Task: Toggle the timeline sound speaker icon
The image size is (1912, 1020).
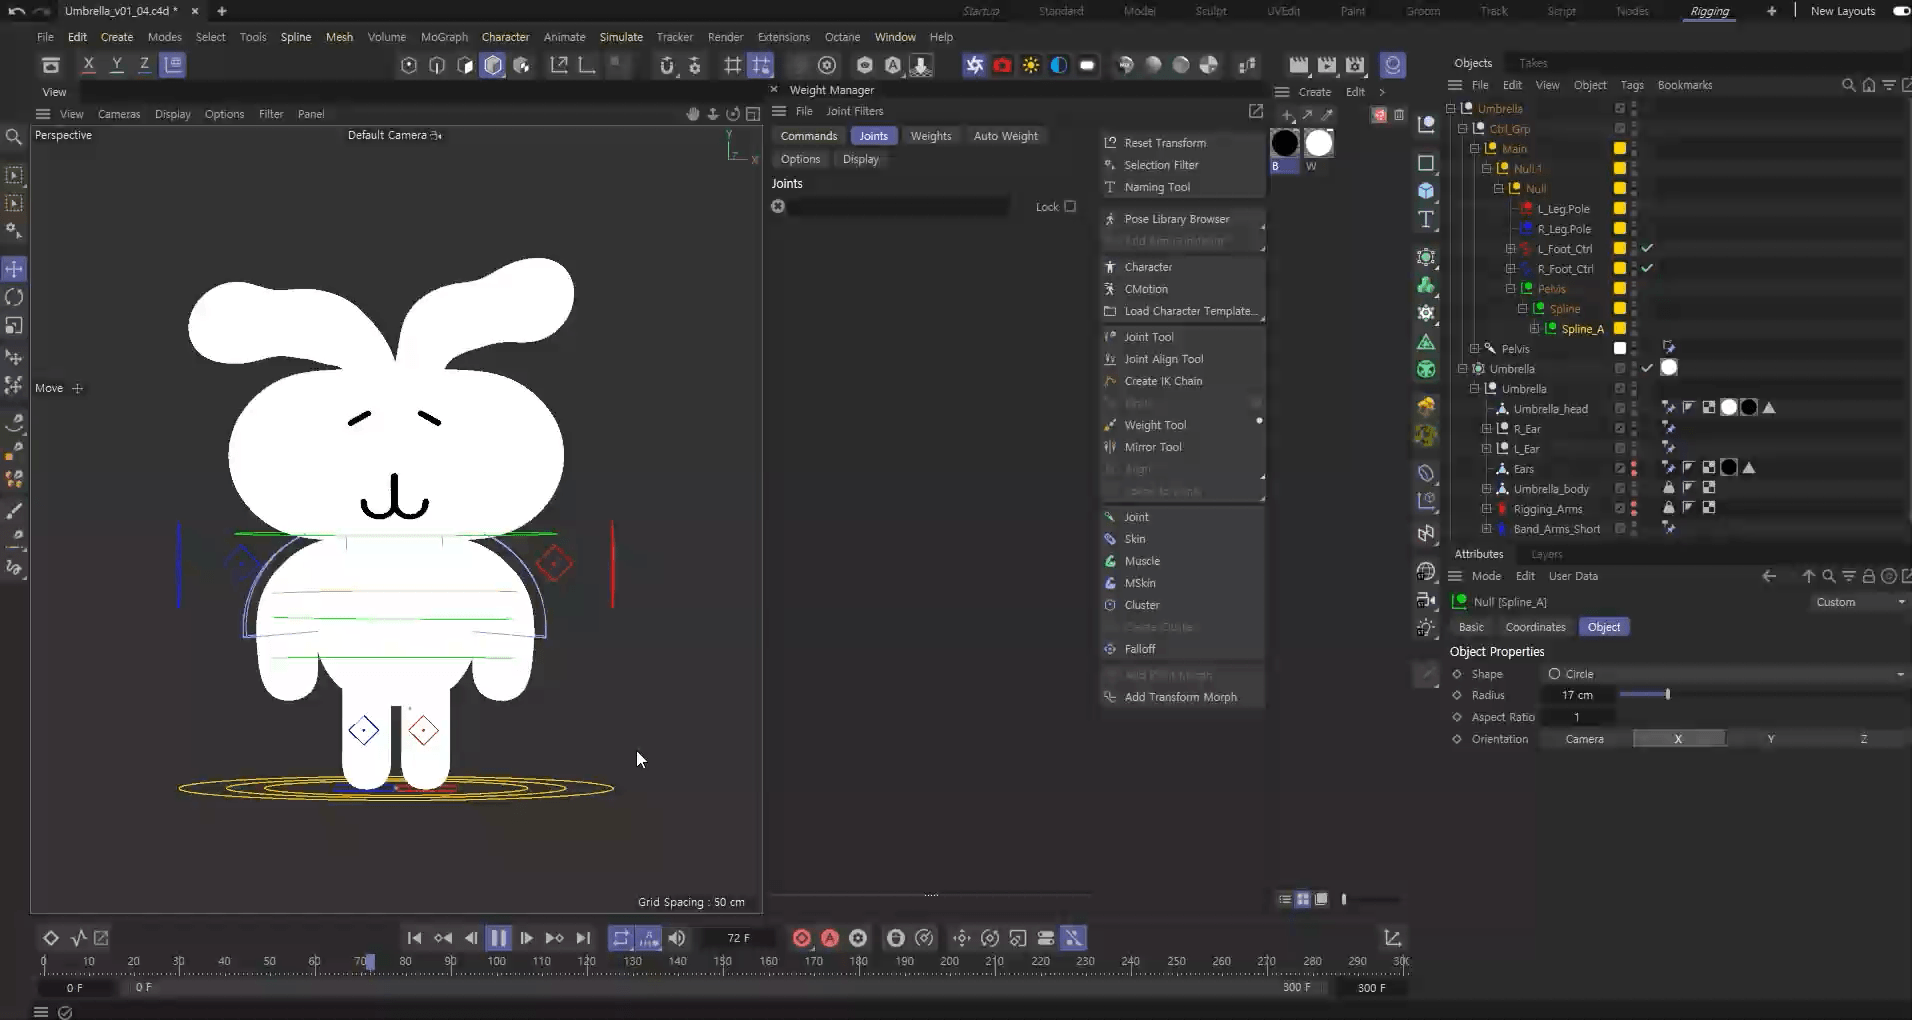Action: [677, 938]
